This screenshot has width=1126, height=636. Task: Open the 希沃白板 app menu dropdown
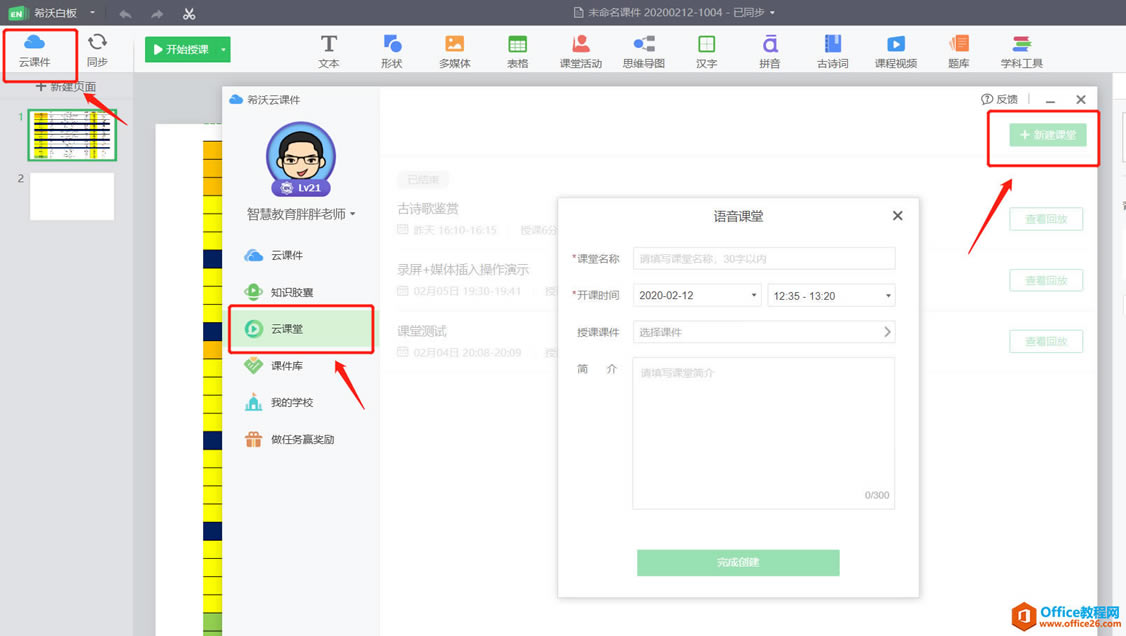pyautogui.click(x=93, y=12)
